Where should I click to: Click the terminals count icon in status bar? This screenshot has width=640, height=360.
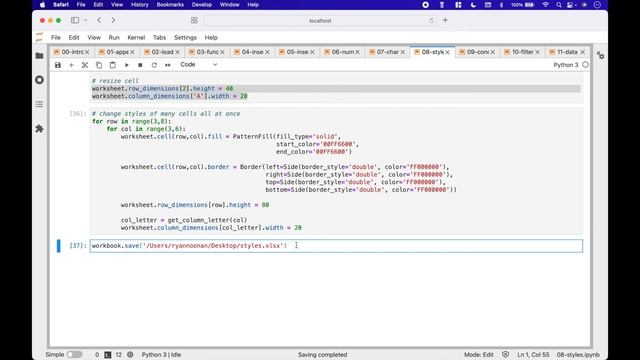tap(108, 355)
